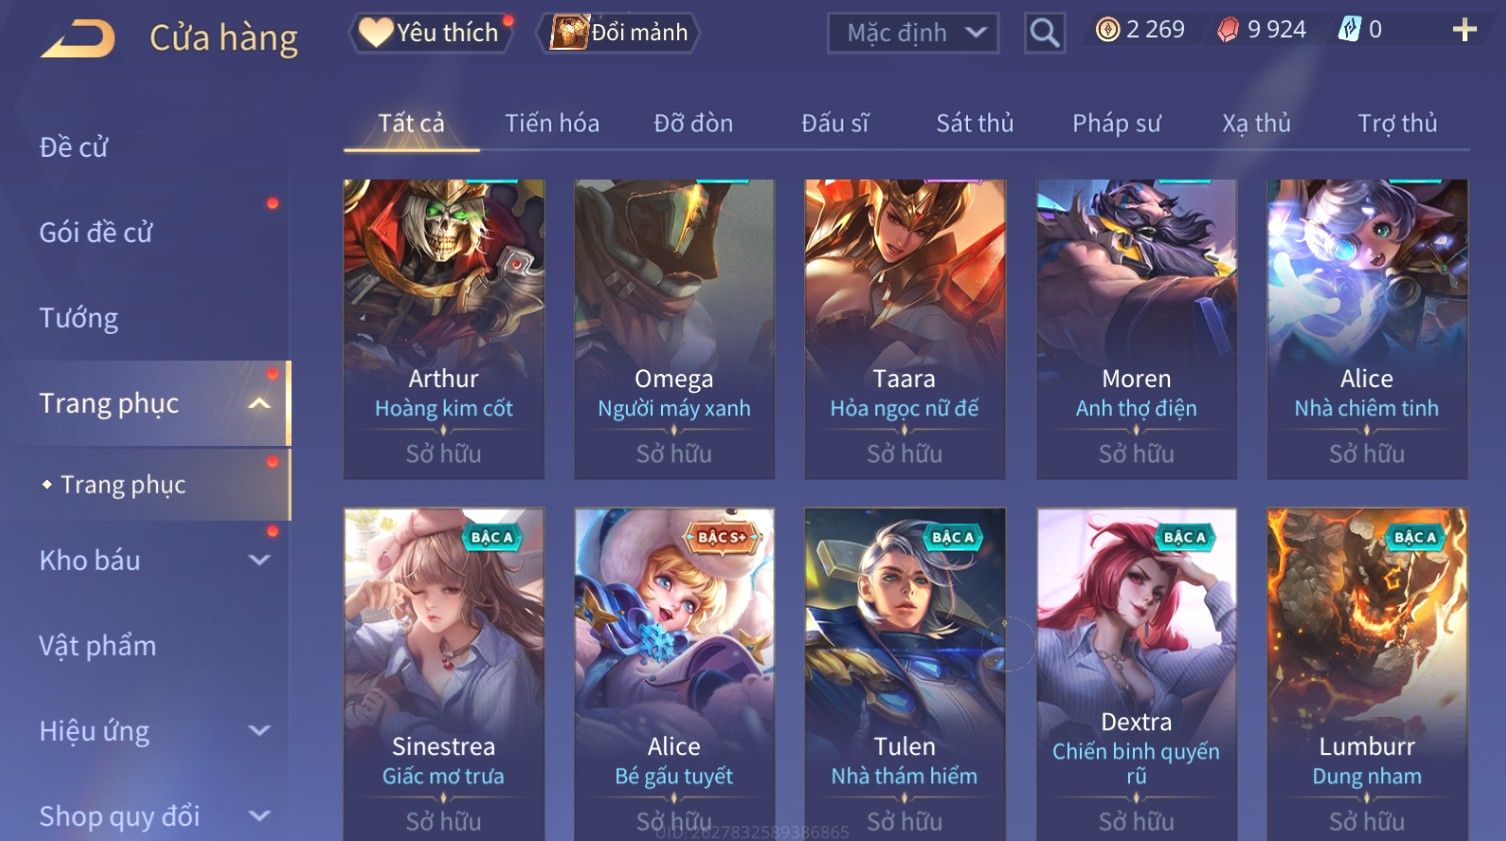Screen dimensions: 1506x841
Task: Select the Tiến hóa tab
Action: (552, 123)
